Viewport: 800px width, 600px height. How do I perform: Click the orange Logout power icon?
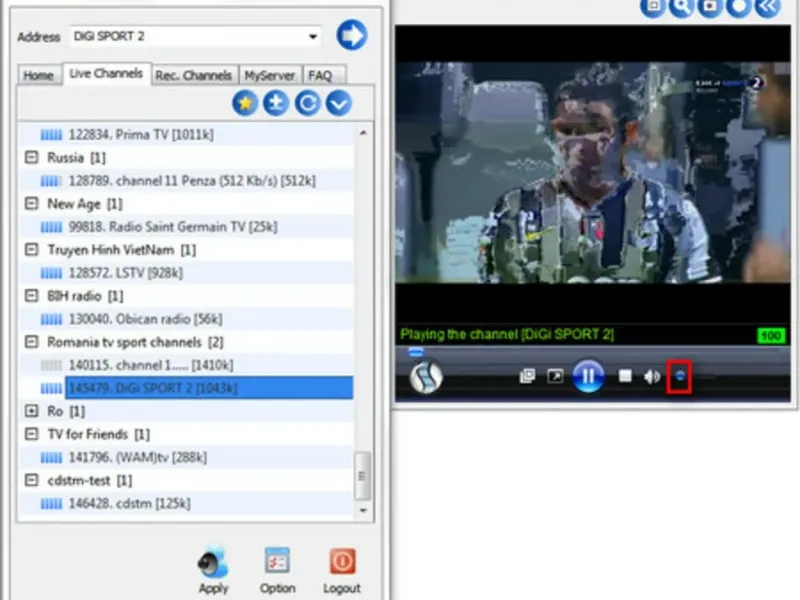(x=342, y=561)
